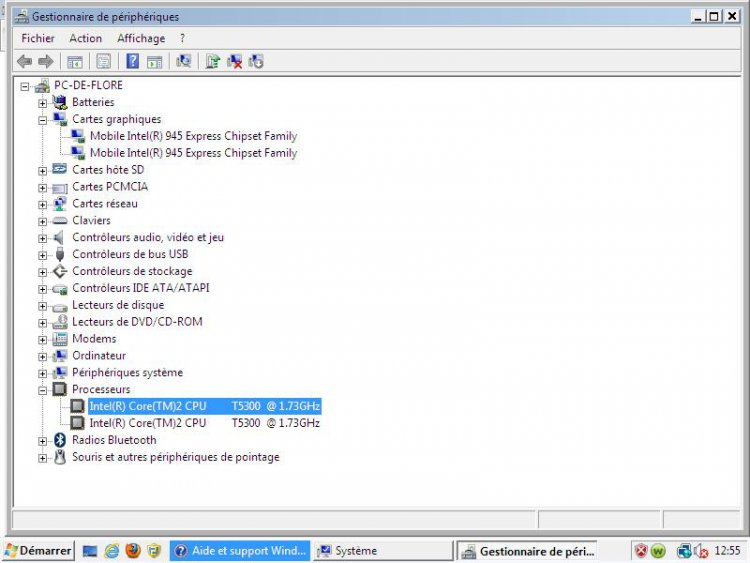This screenshot has height=563, width=750.
Task: Select the Périphériques système label
Action: pyautogui.click(x=127, y=372)
